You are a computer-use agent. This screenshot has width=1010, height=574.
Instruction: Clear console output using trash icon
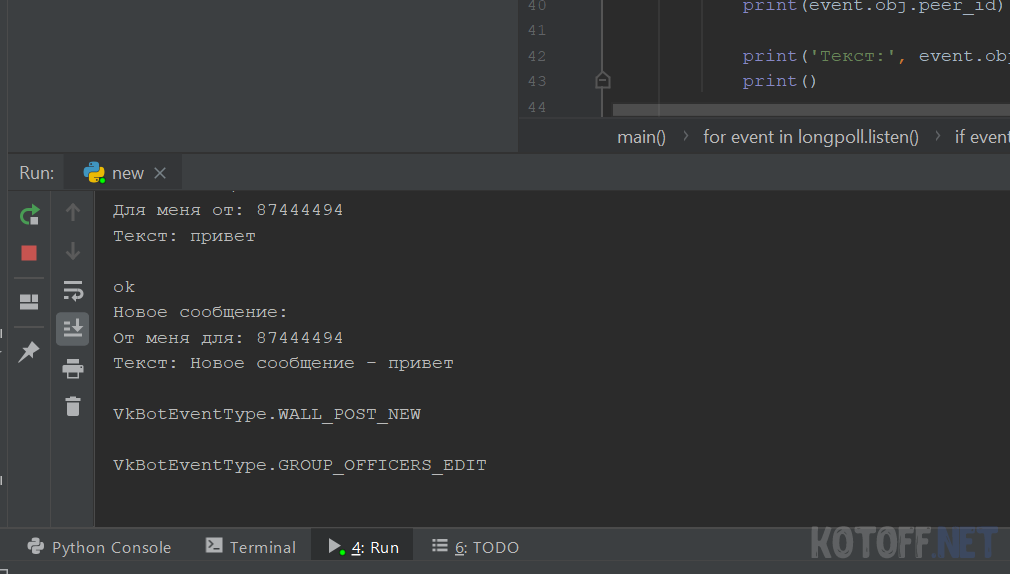(x=73, y=406)
